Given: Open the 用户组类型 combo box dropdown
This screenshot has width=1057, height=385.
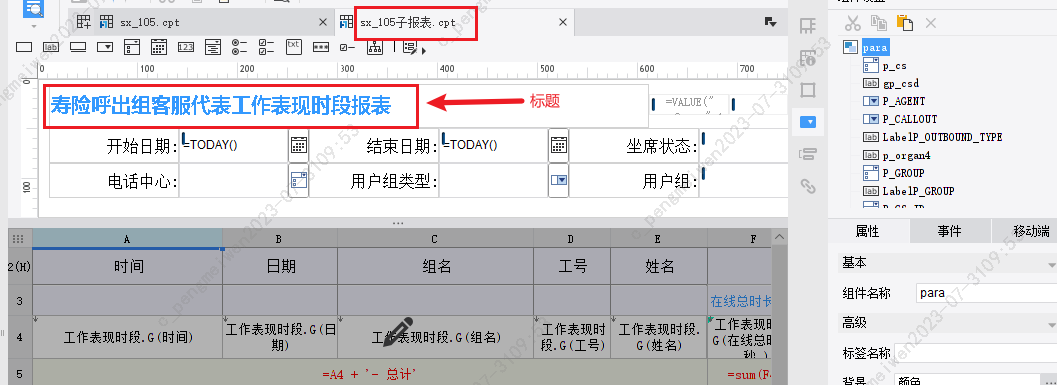Looking at the screenshot, I should [558, 181].
